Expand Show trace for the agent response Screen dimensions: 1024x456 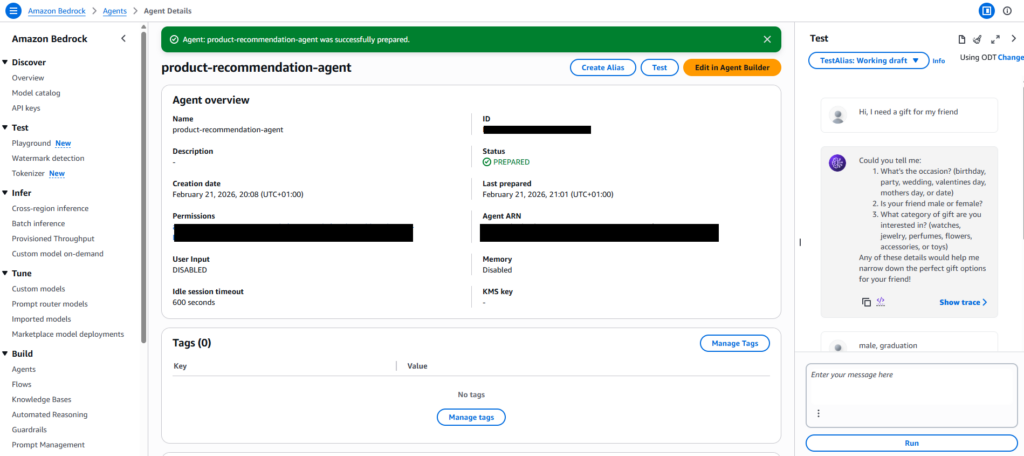click(x=962, y=302)
